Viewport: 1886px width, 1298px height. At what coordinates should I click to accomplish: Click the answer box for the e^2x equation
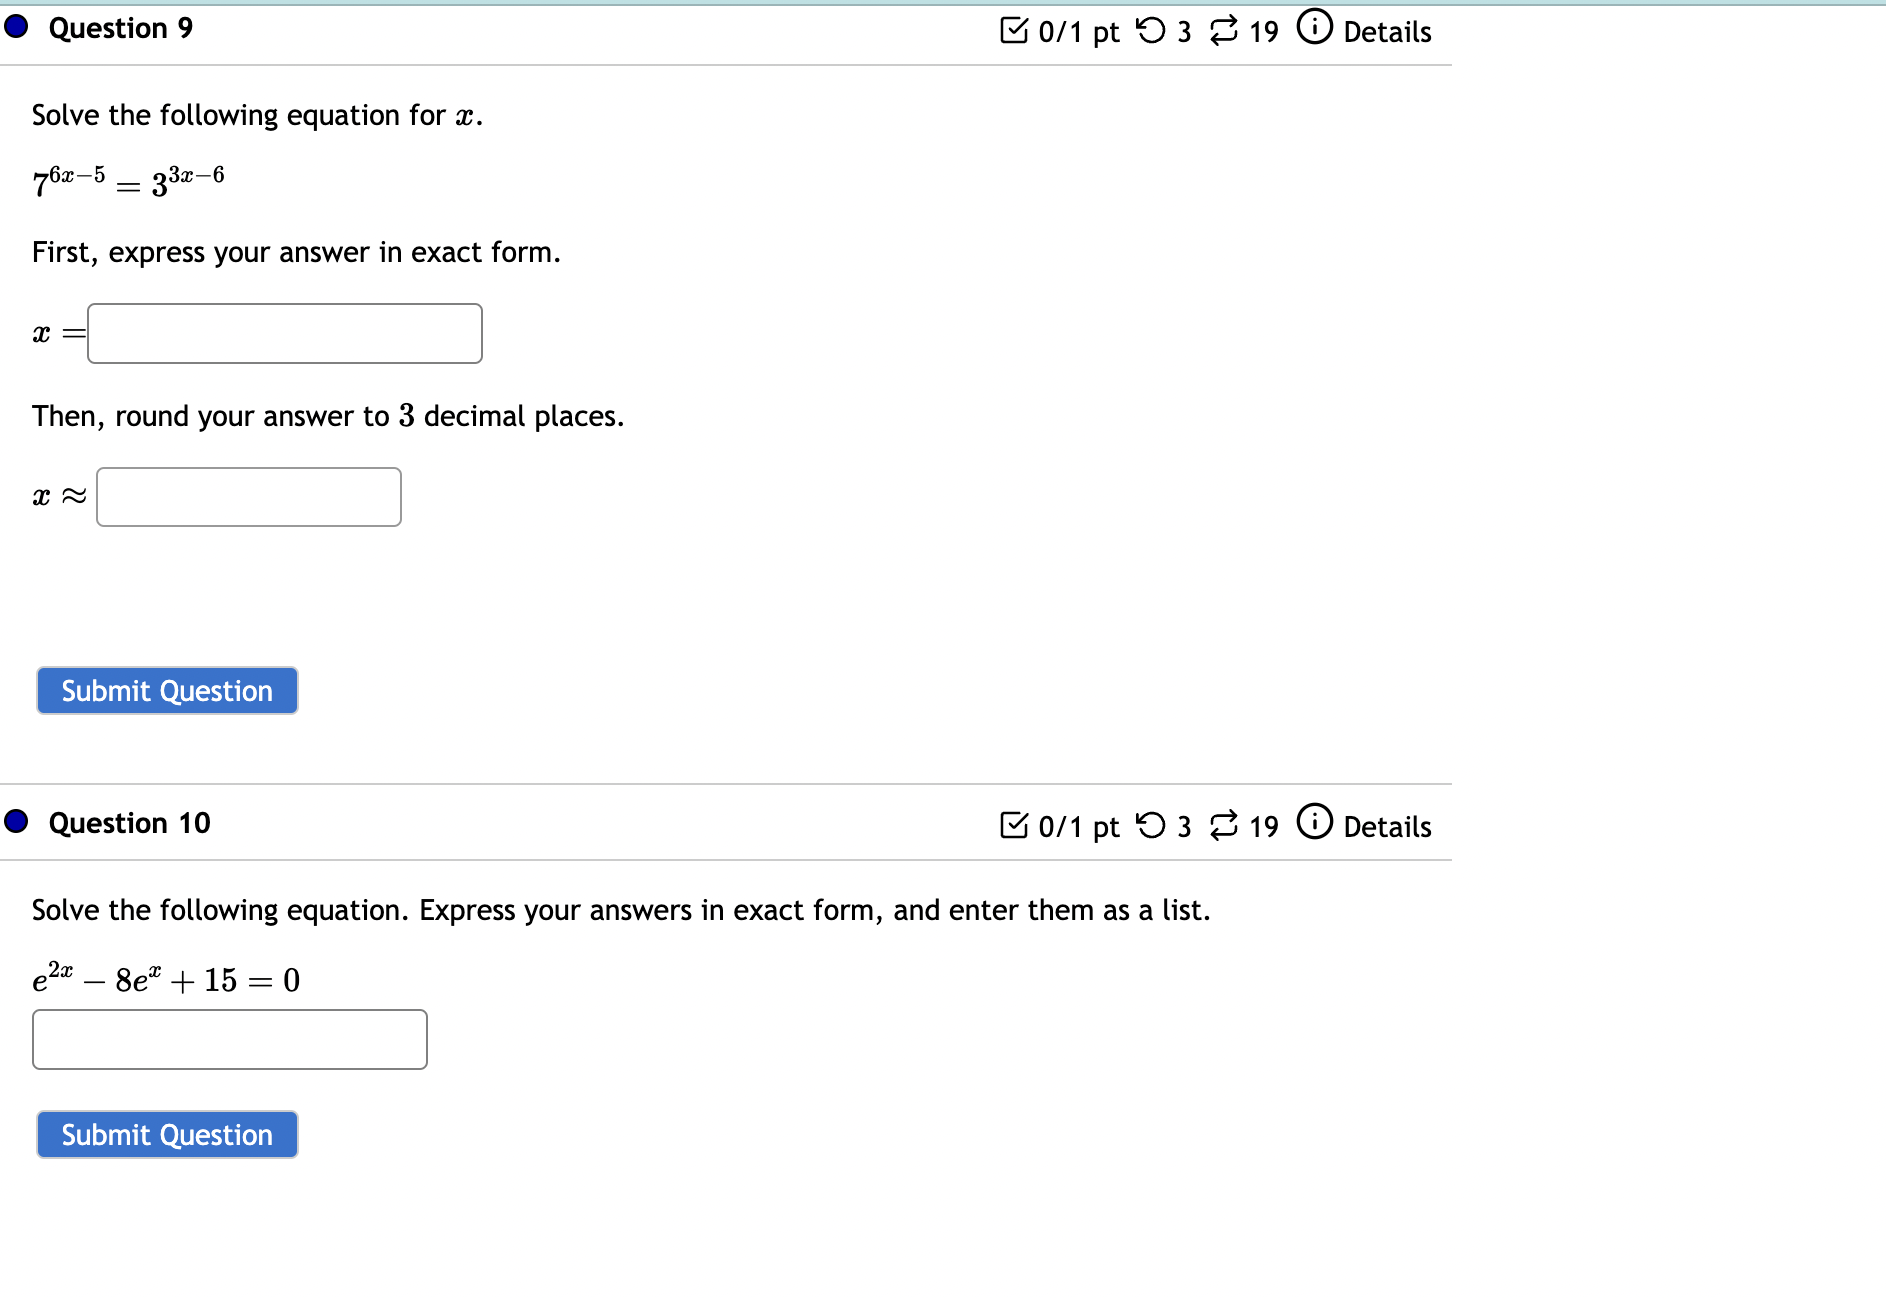coord(229,1040)
